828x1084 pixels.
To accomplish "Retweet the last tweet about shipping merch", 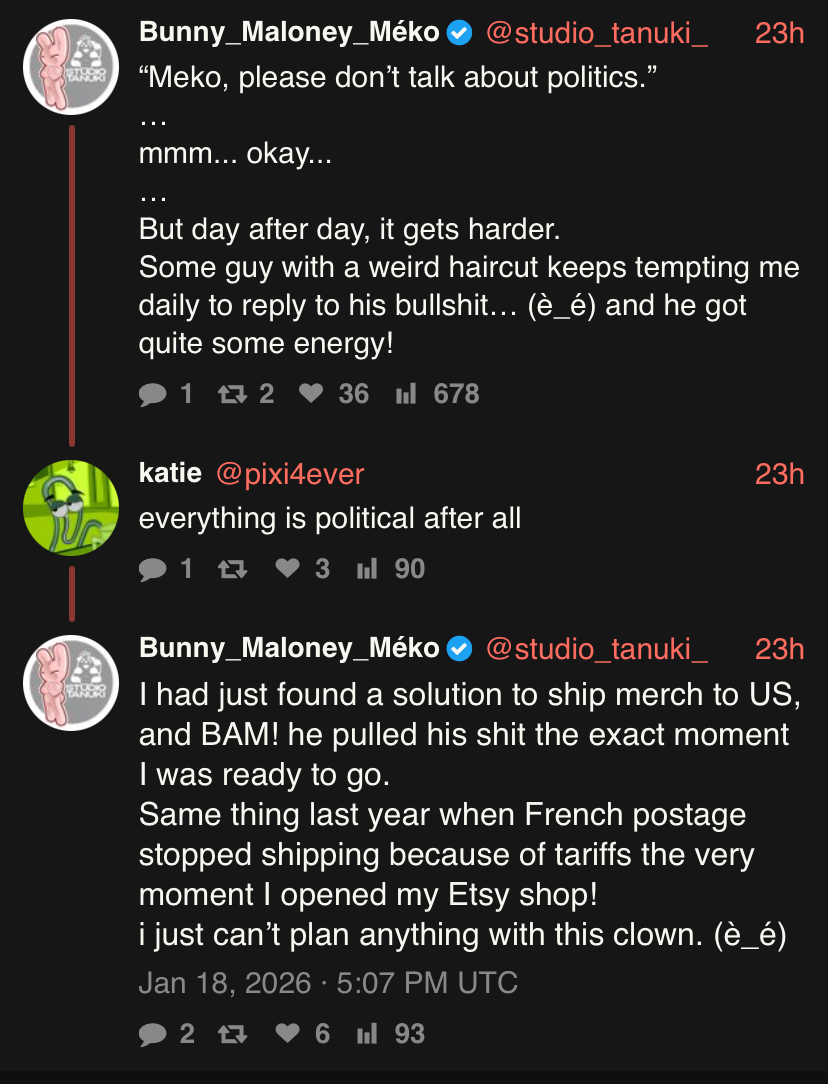I will click(x=231, y=1033).
